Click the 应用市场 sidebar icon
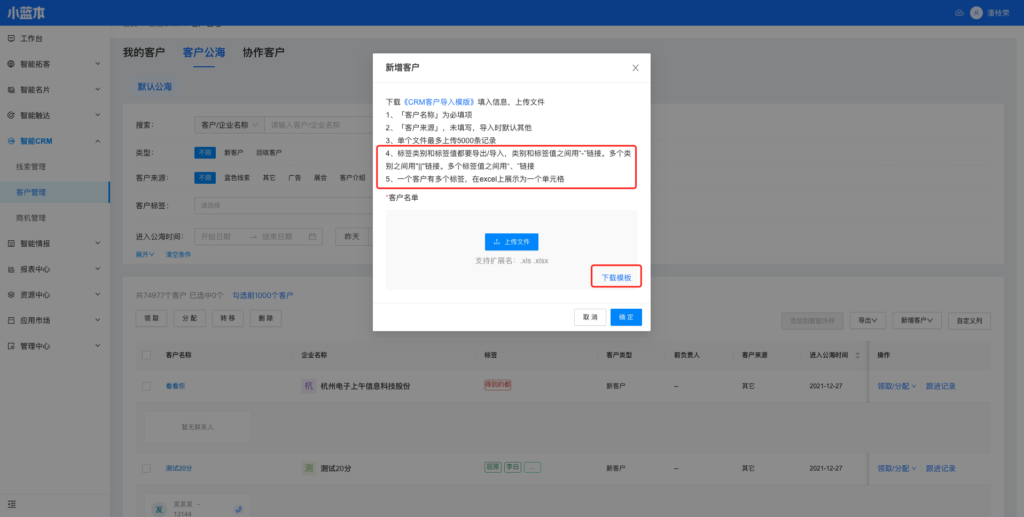 (x=11, y=321)
